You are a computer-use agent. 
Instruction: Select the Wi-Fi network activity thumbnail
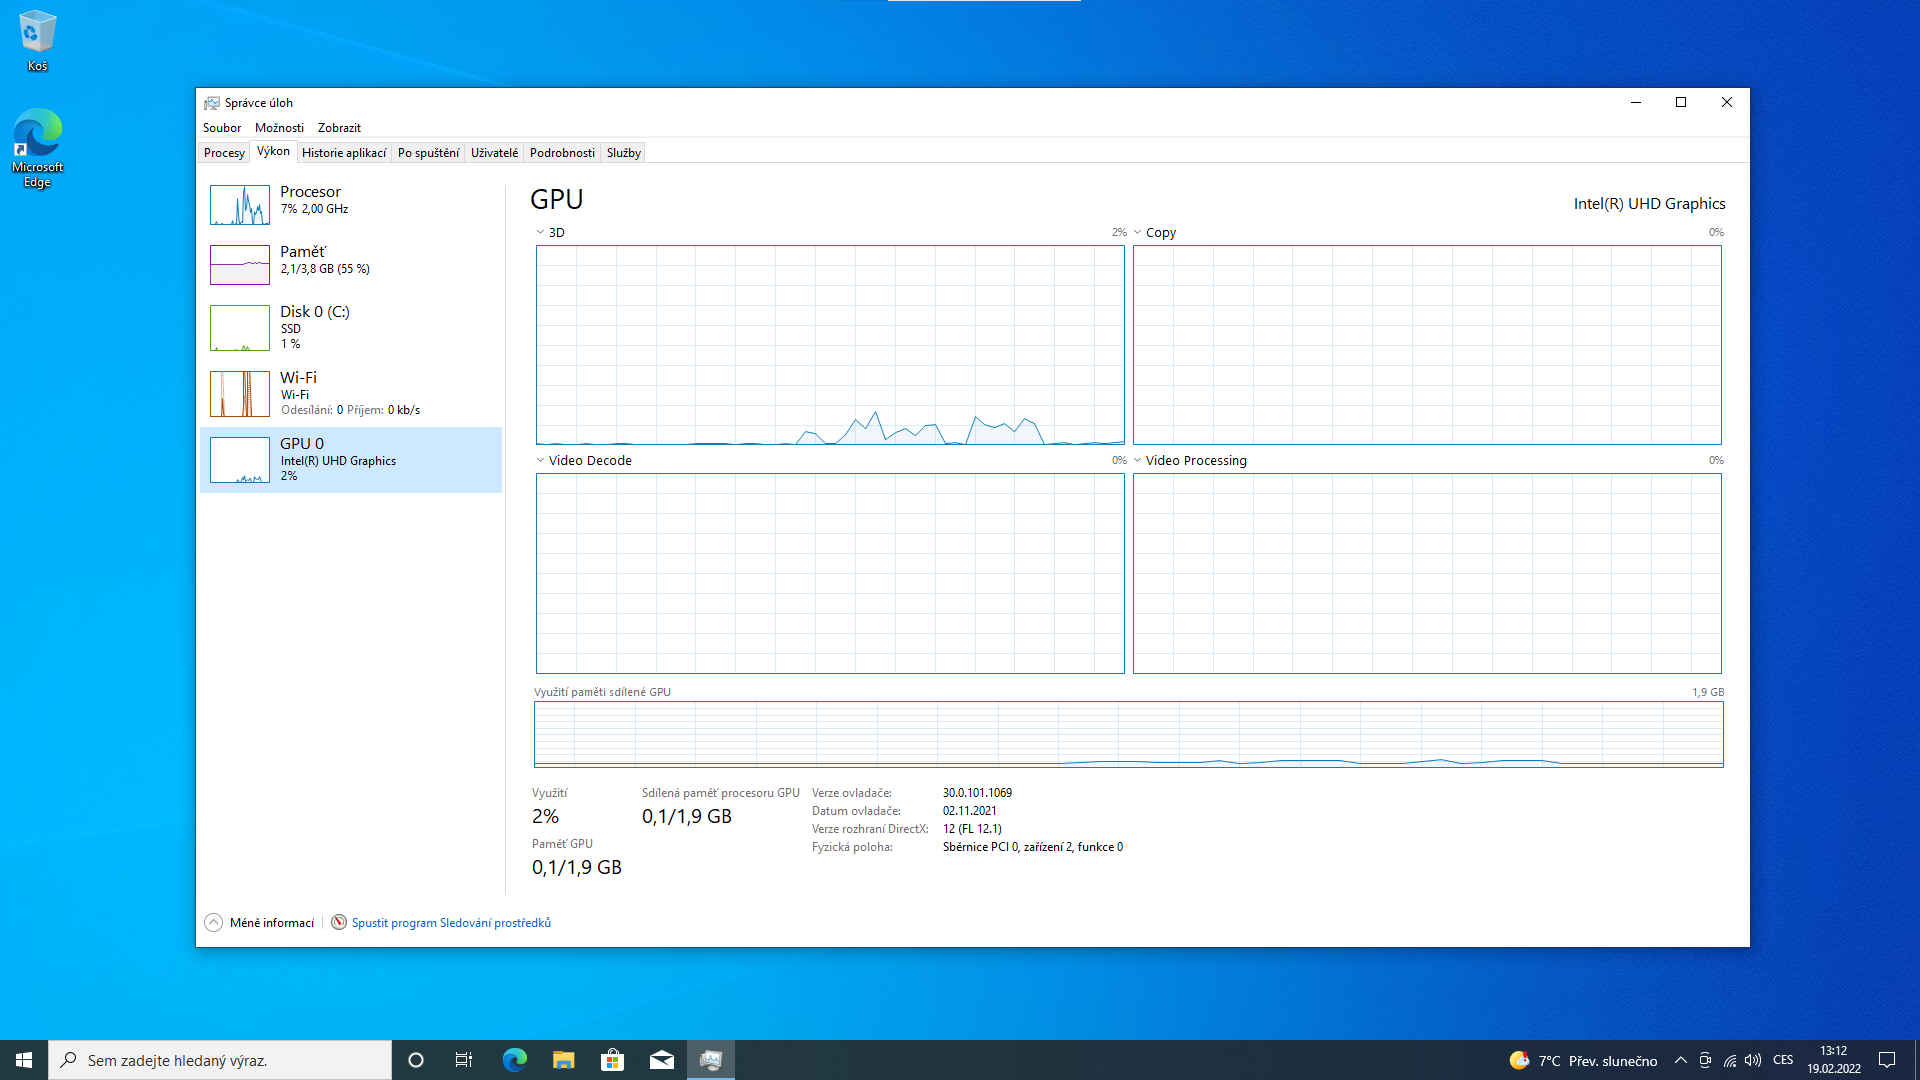(x=240, y=394)
